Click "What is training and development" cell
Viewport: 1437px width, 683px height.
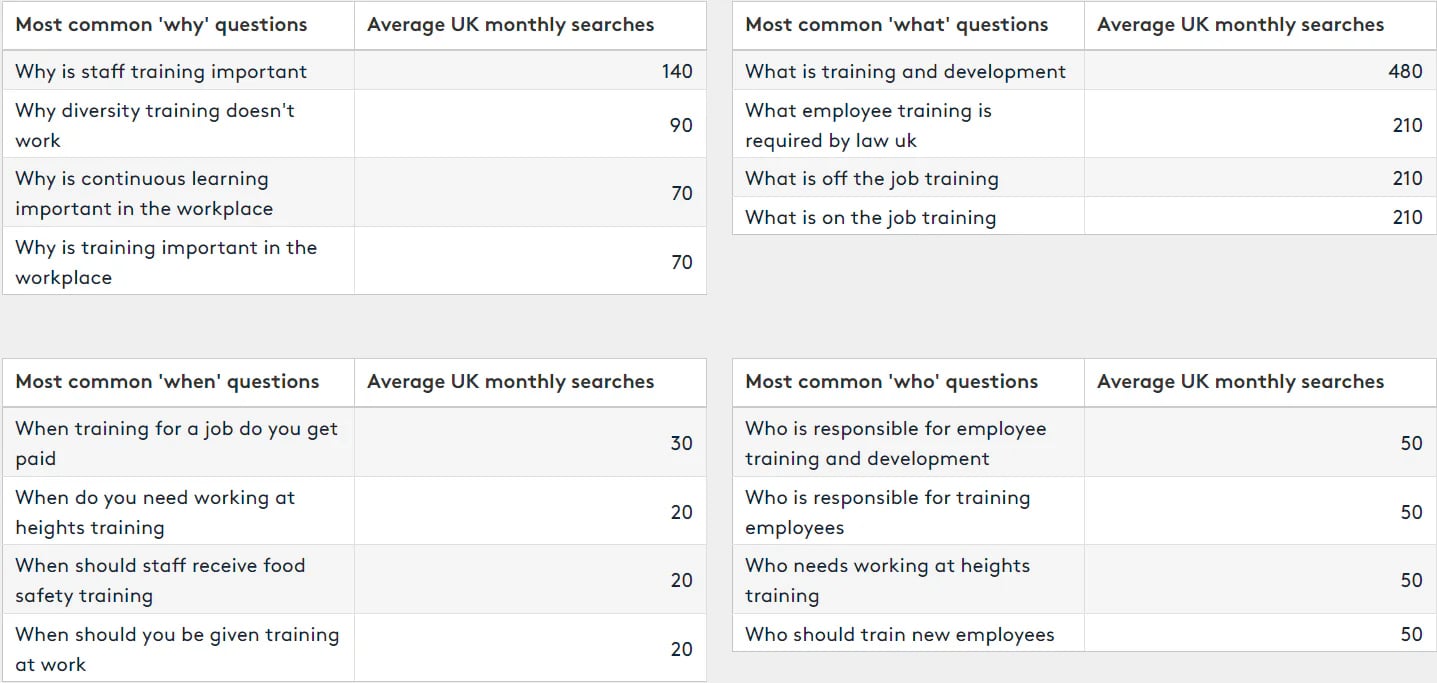(x=905, y=72)
